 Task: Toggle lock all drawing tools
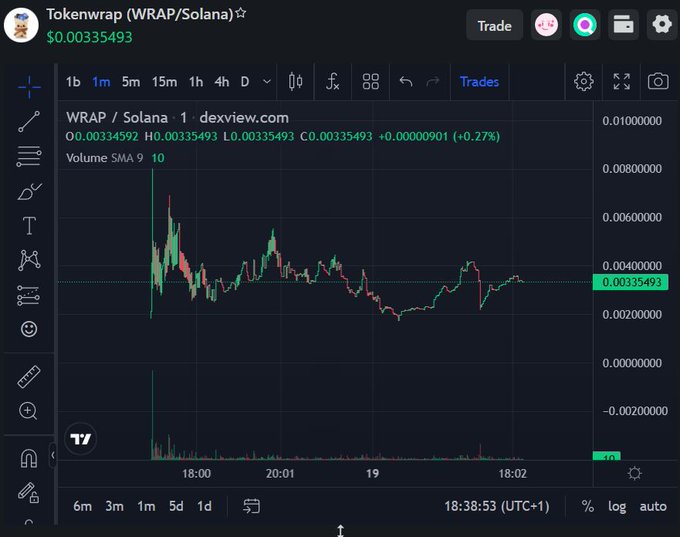coord(28,493)
